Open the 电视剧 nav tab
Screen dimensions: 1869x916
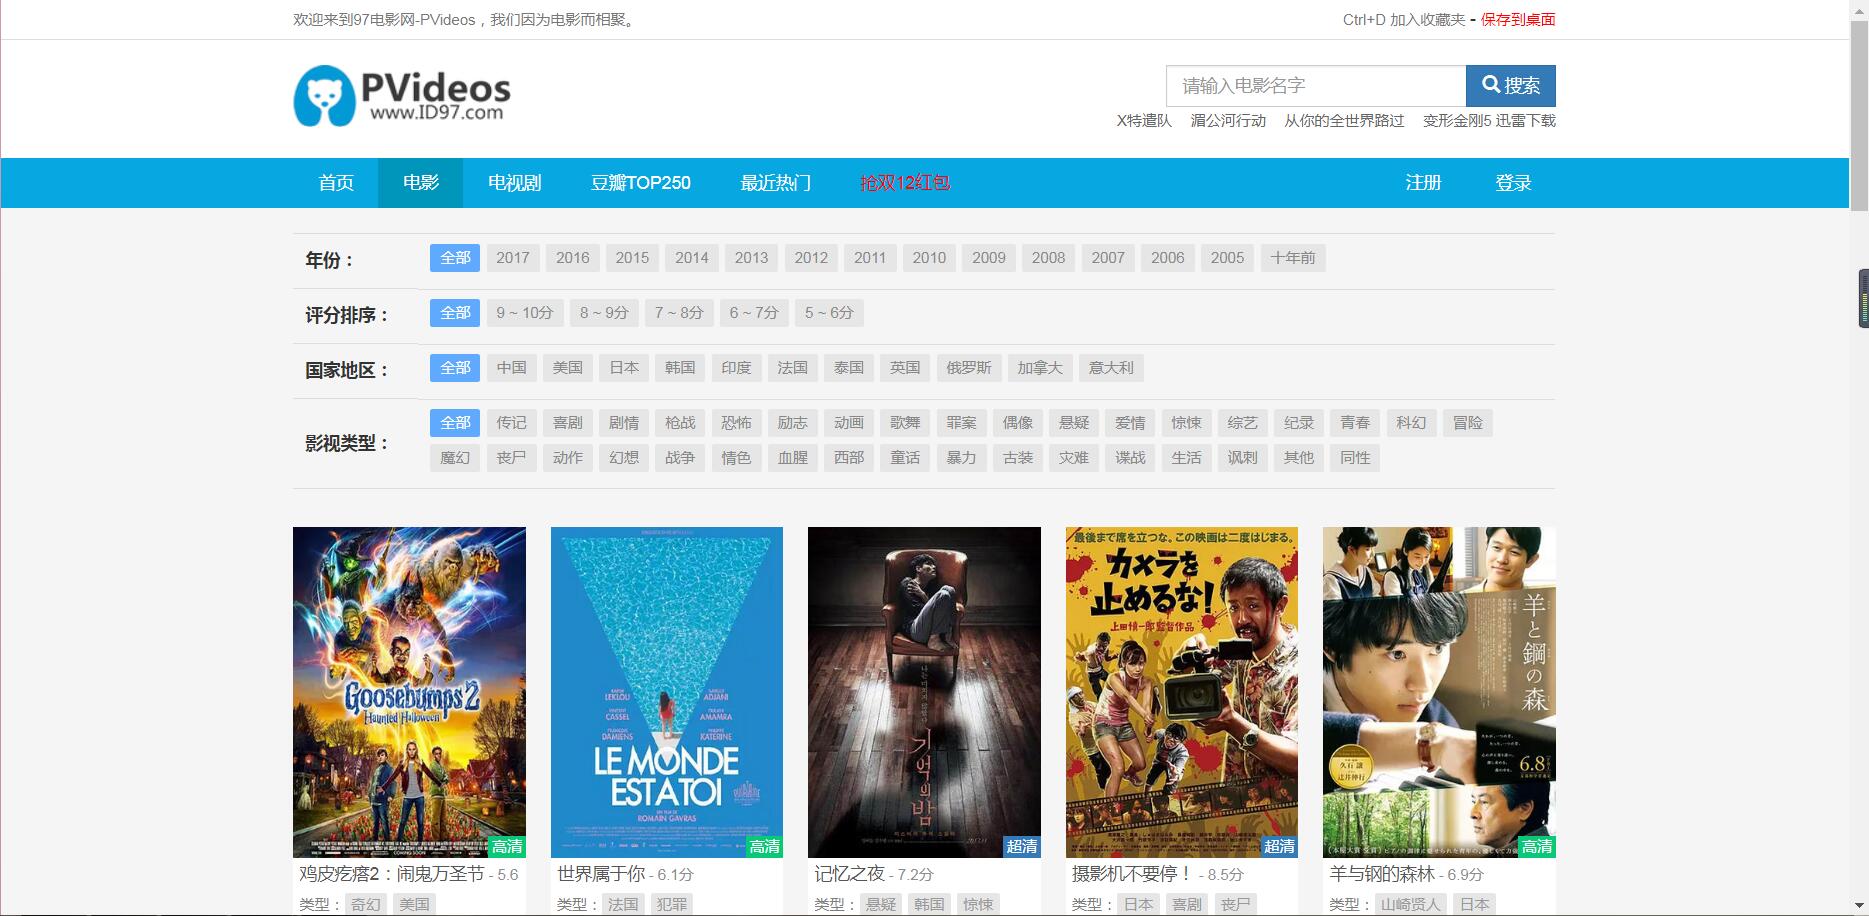coord(514,183)
